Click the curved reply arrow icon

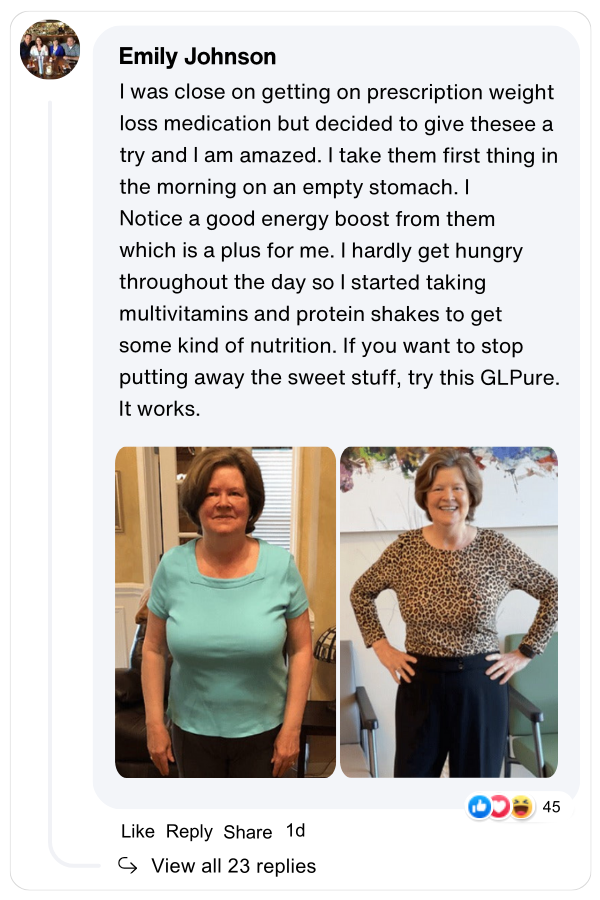(127, 865)
